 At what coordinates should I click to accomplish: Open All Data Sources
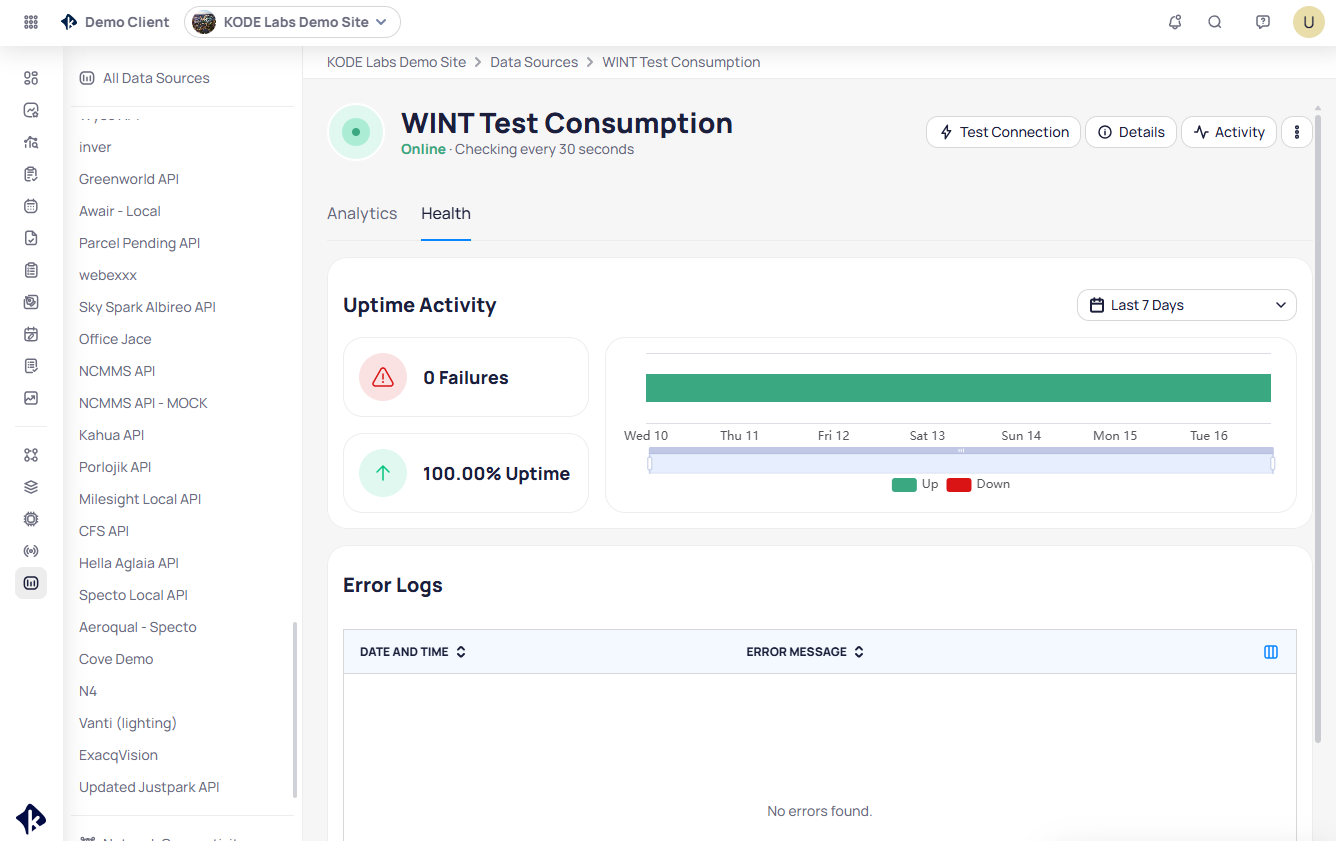(x=145, y=78)
